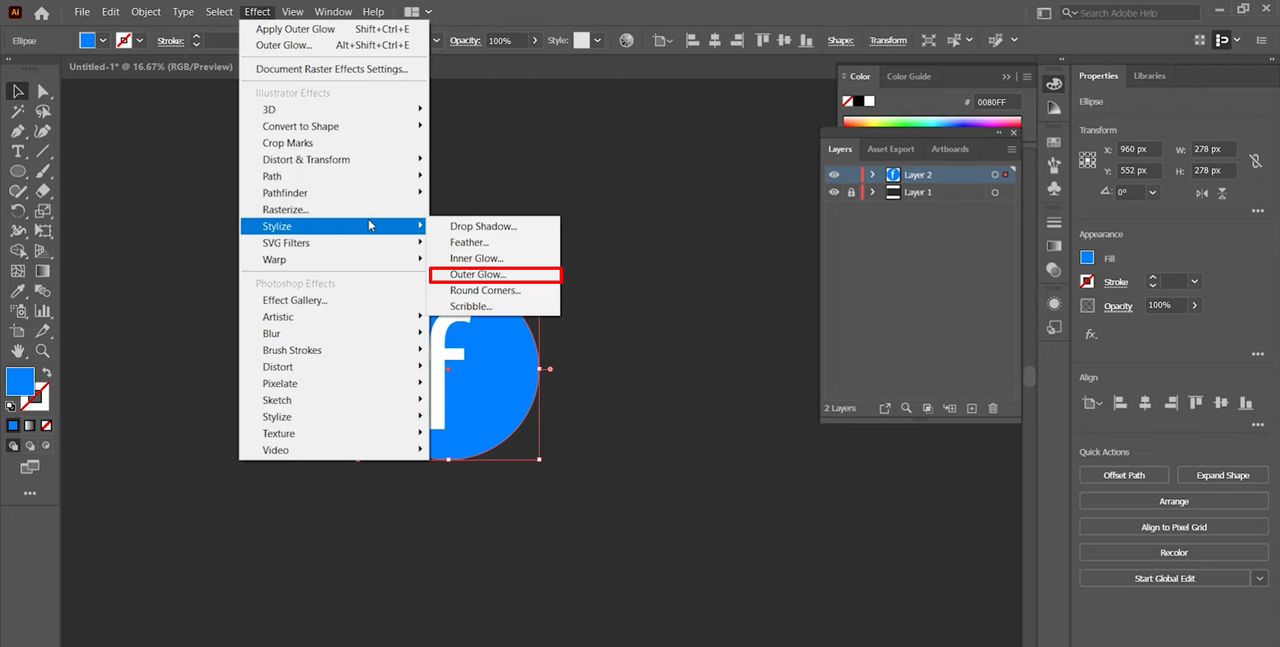Select the Eraser tool

(x=43, y=191)
